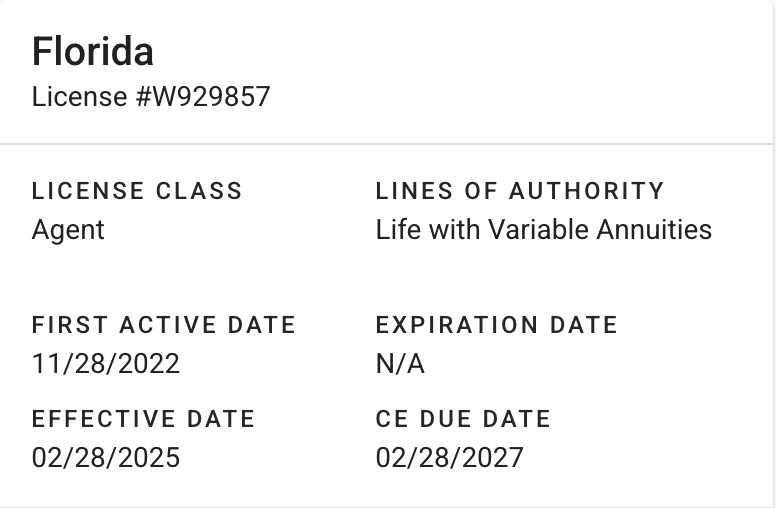The height and width of the screenshot is (508, 776).
Task: Select the effective date 02/28/2025
Action: [106, 458]
